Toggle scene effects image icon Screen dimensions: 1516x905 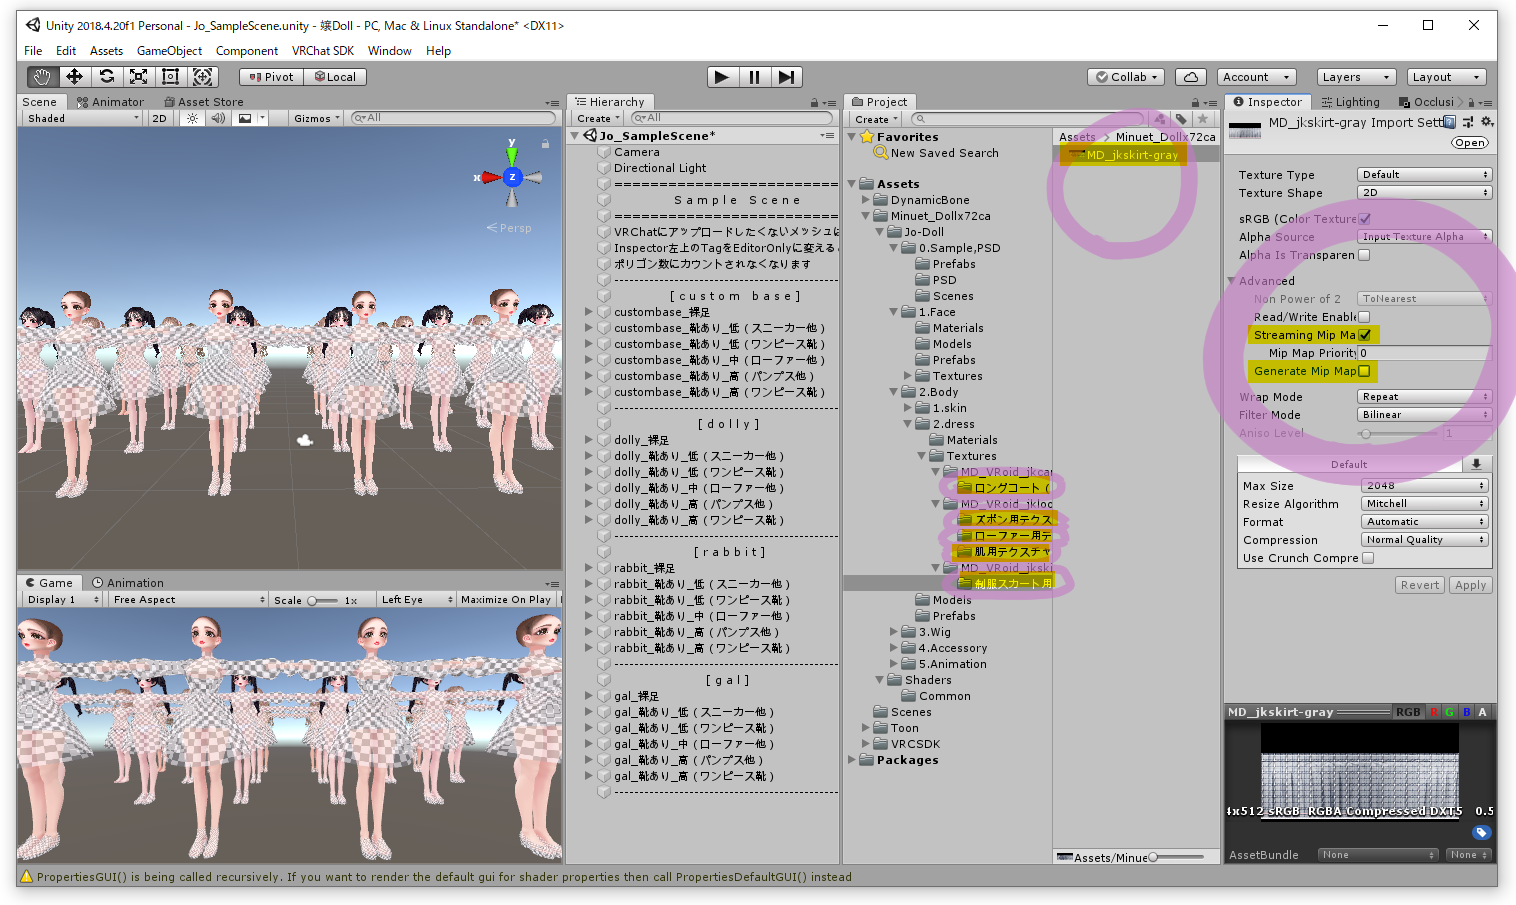[x=245, y=118]
